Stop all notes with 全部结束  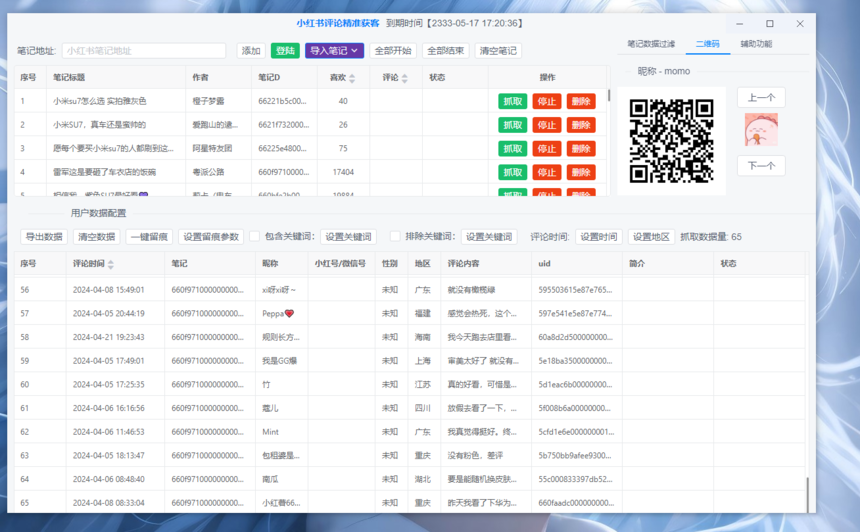(445, 50)
